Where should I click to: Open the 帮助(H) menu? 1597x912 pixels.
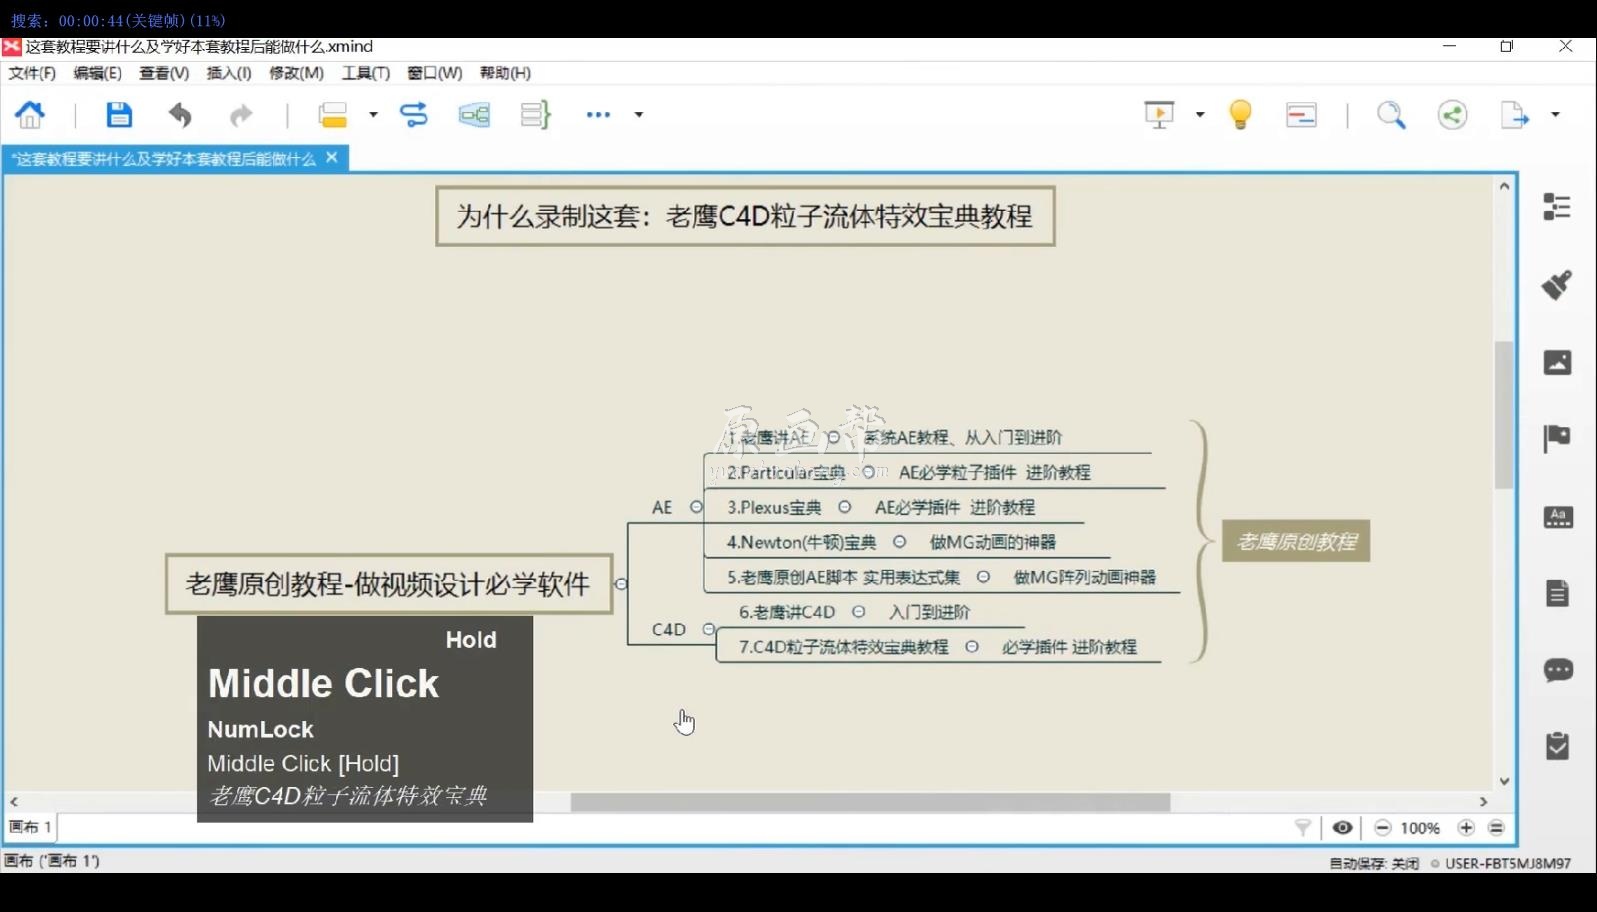pos(505,73)
